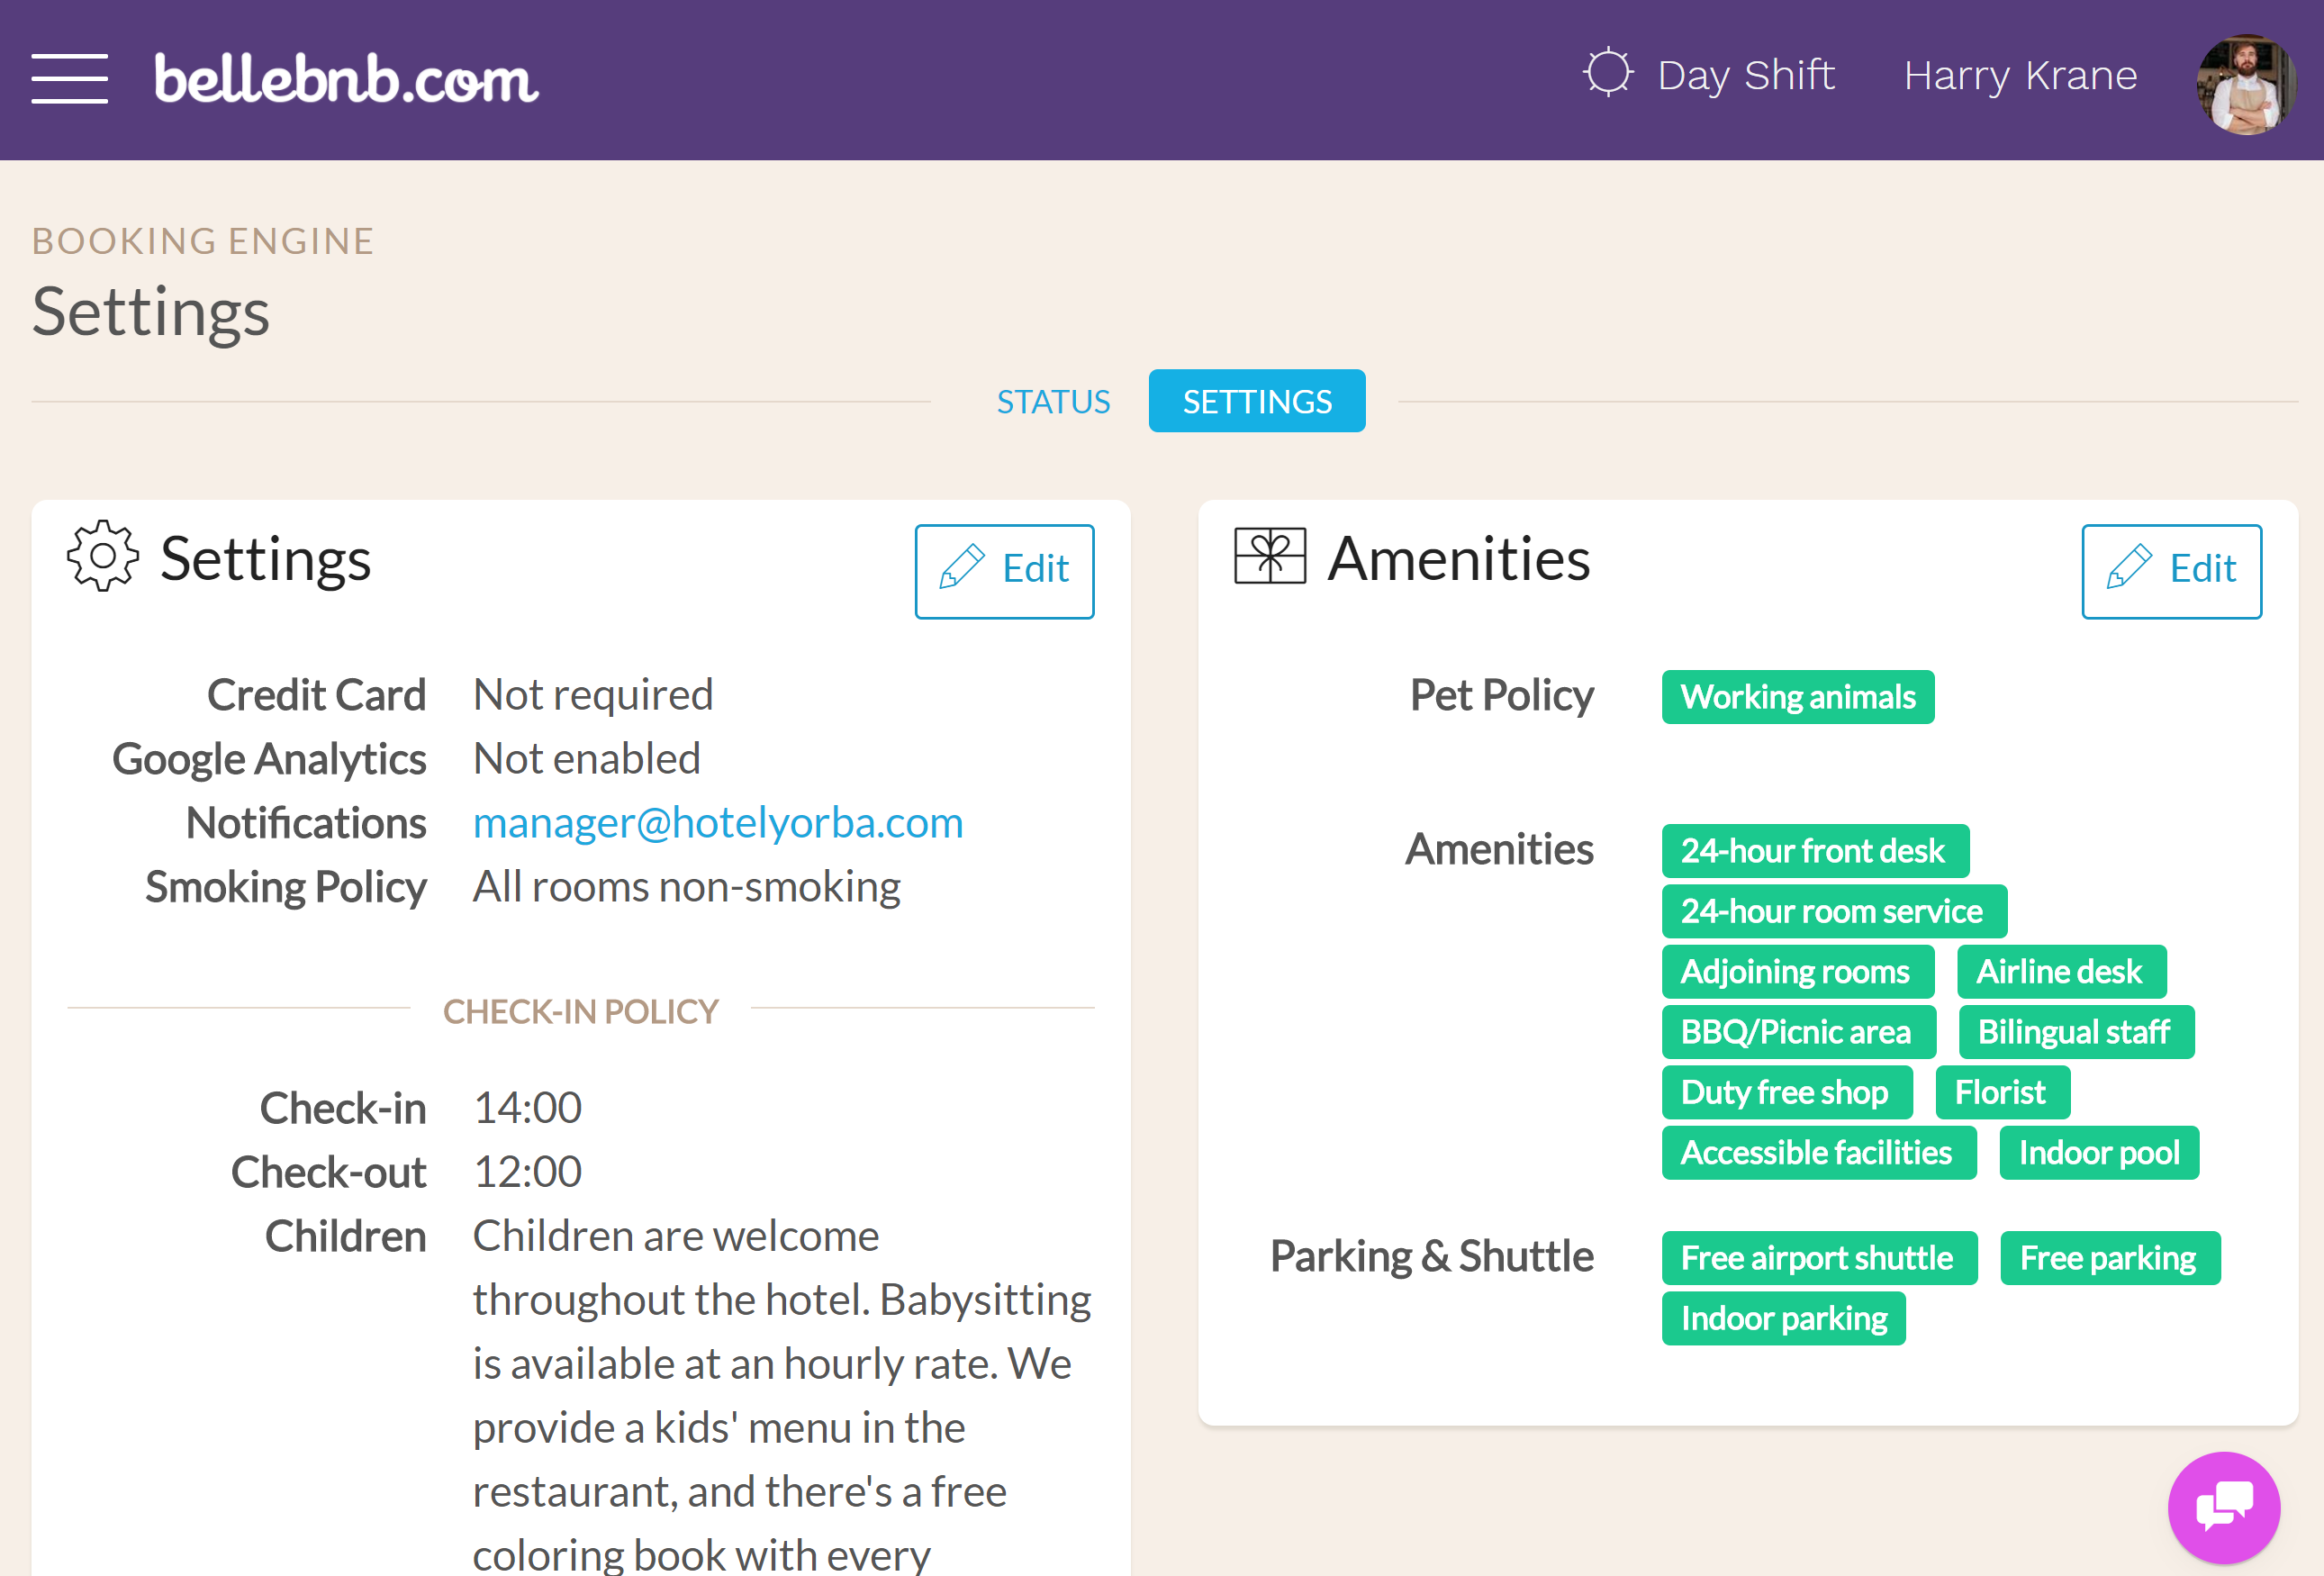The width and height of the screenshot is (2324, 1576).
Task: Click the Edit pencil icon in Amenities
Action: click(2127, 566)
